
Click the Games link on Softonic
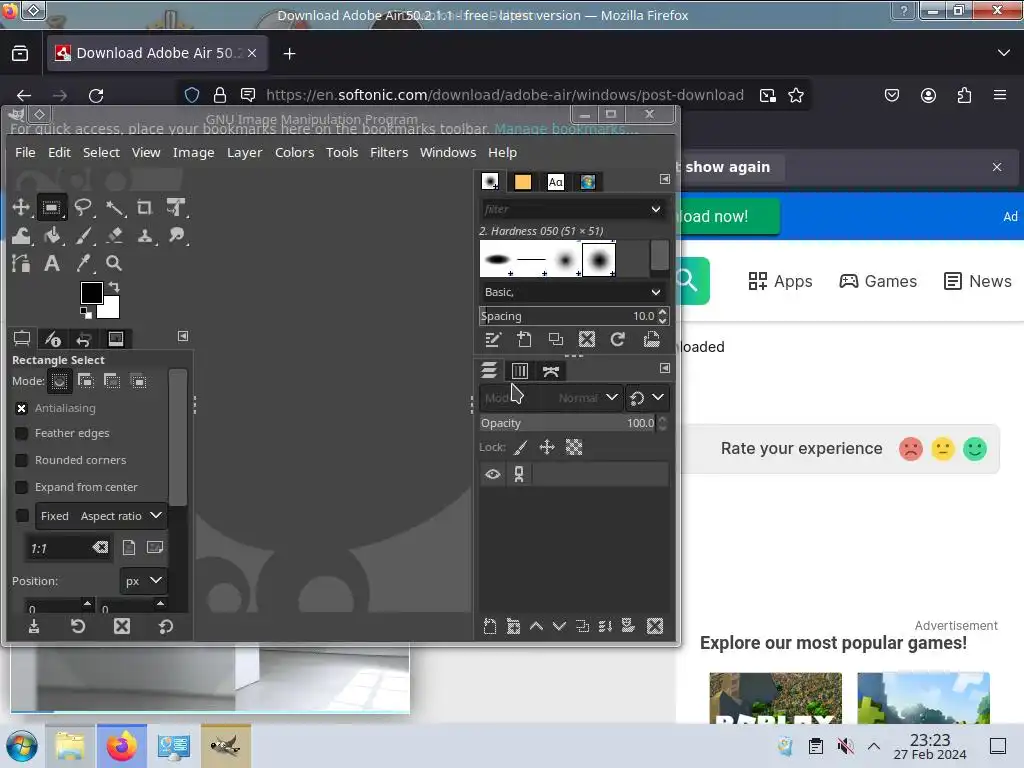878,281
